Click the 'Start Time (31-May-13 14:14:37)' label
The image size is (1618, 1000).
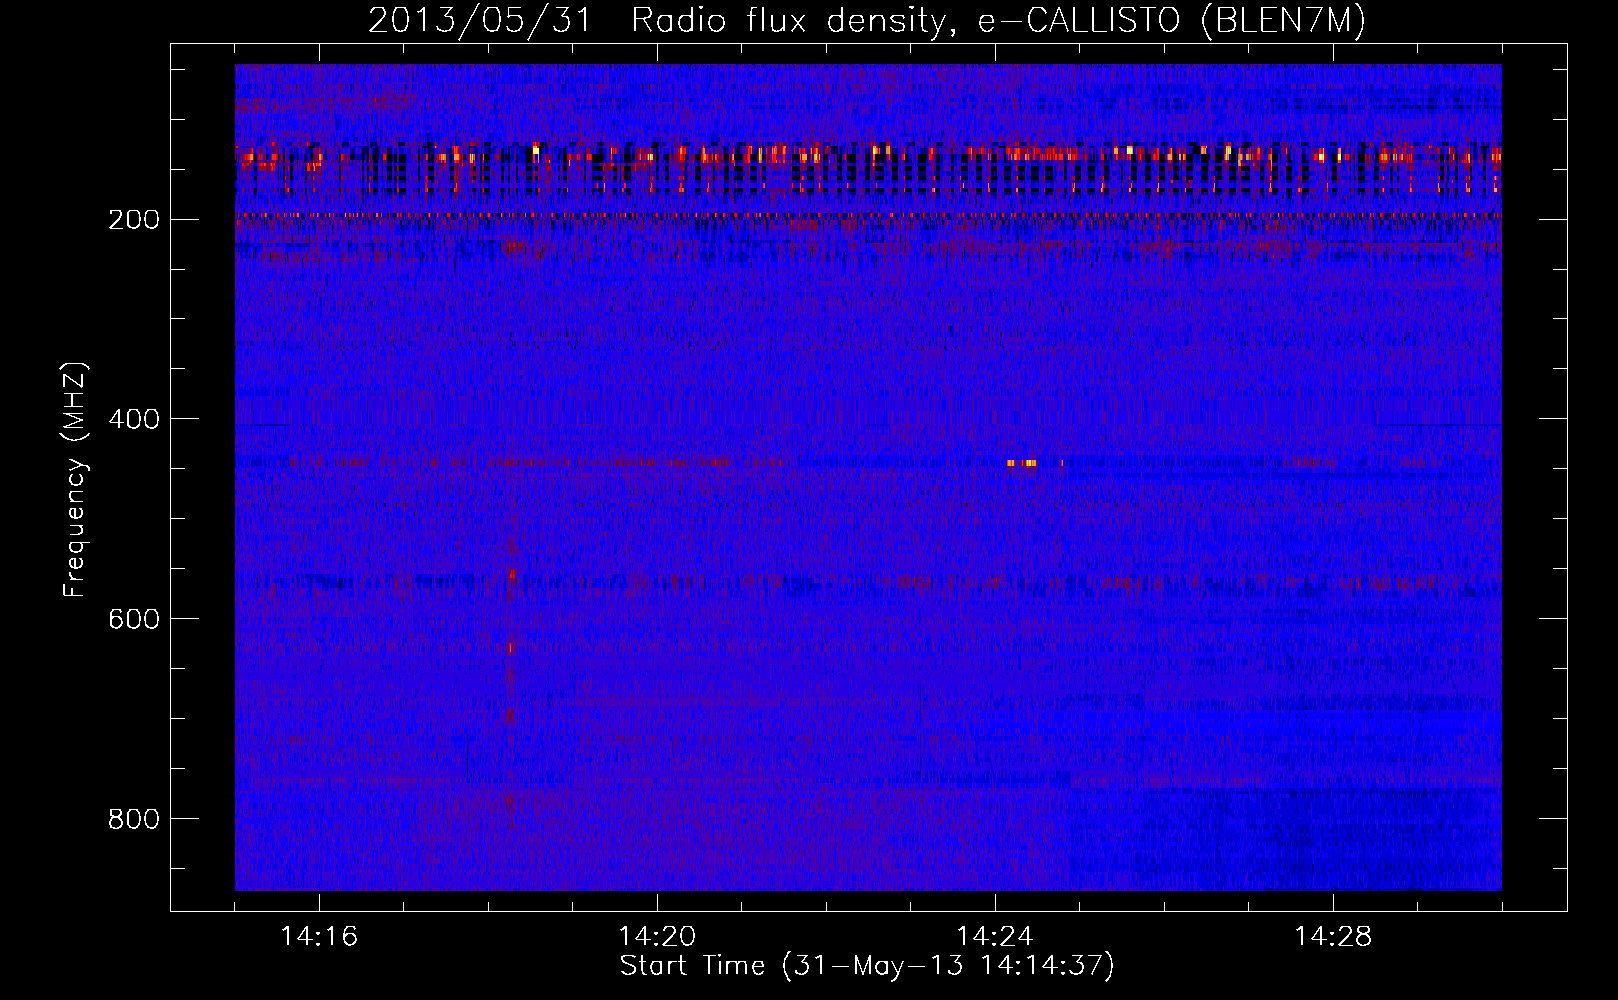(867, 966)
